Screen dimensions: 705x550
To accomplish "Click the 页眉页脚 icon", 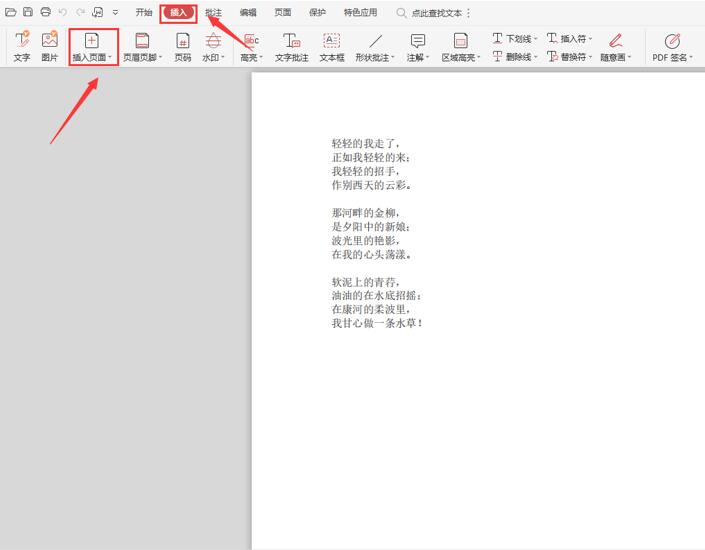I will [x=142, y=40].
